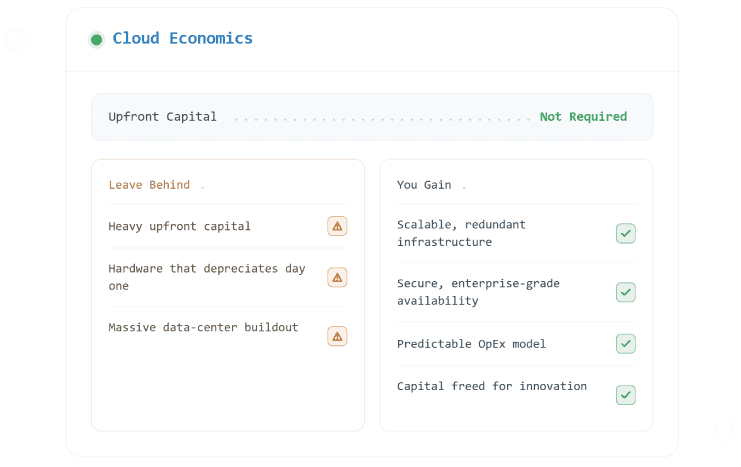The width and height of the screenshot is (741, 467).
Task: Click the green status dot near Cloud Economics
Action: coord(96,40)
